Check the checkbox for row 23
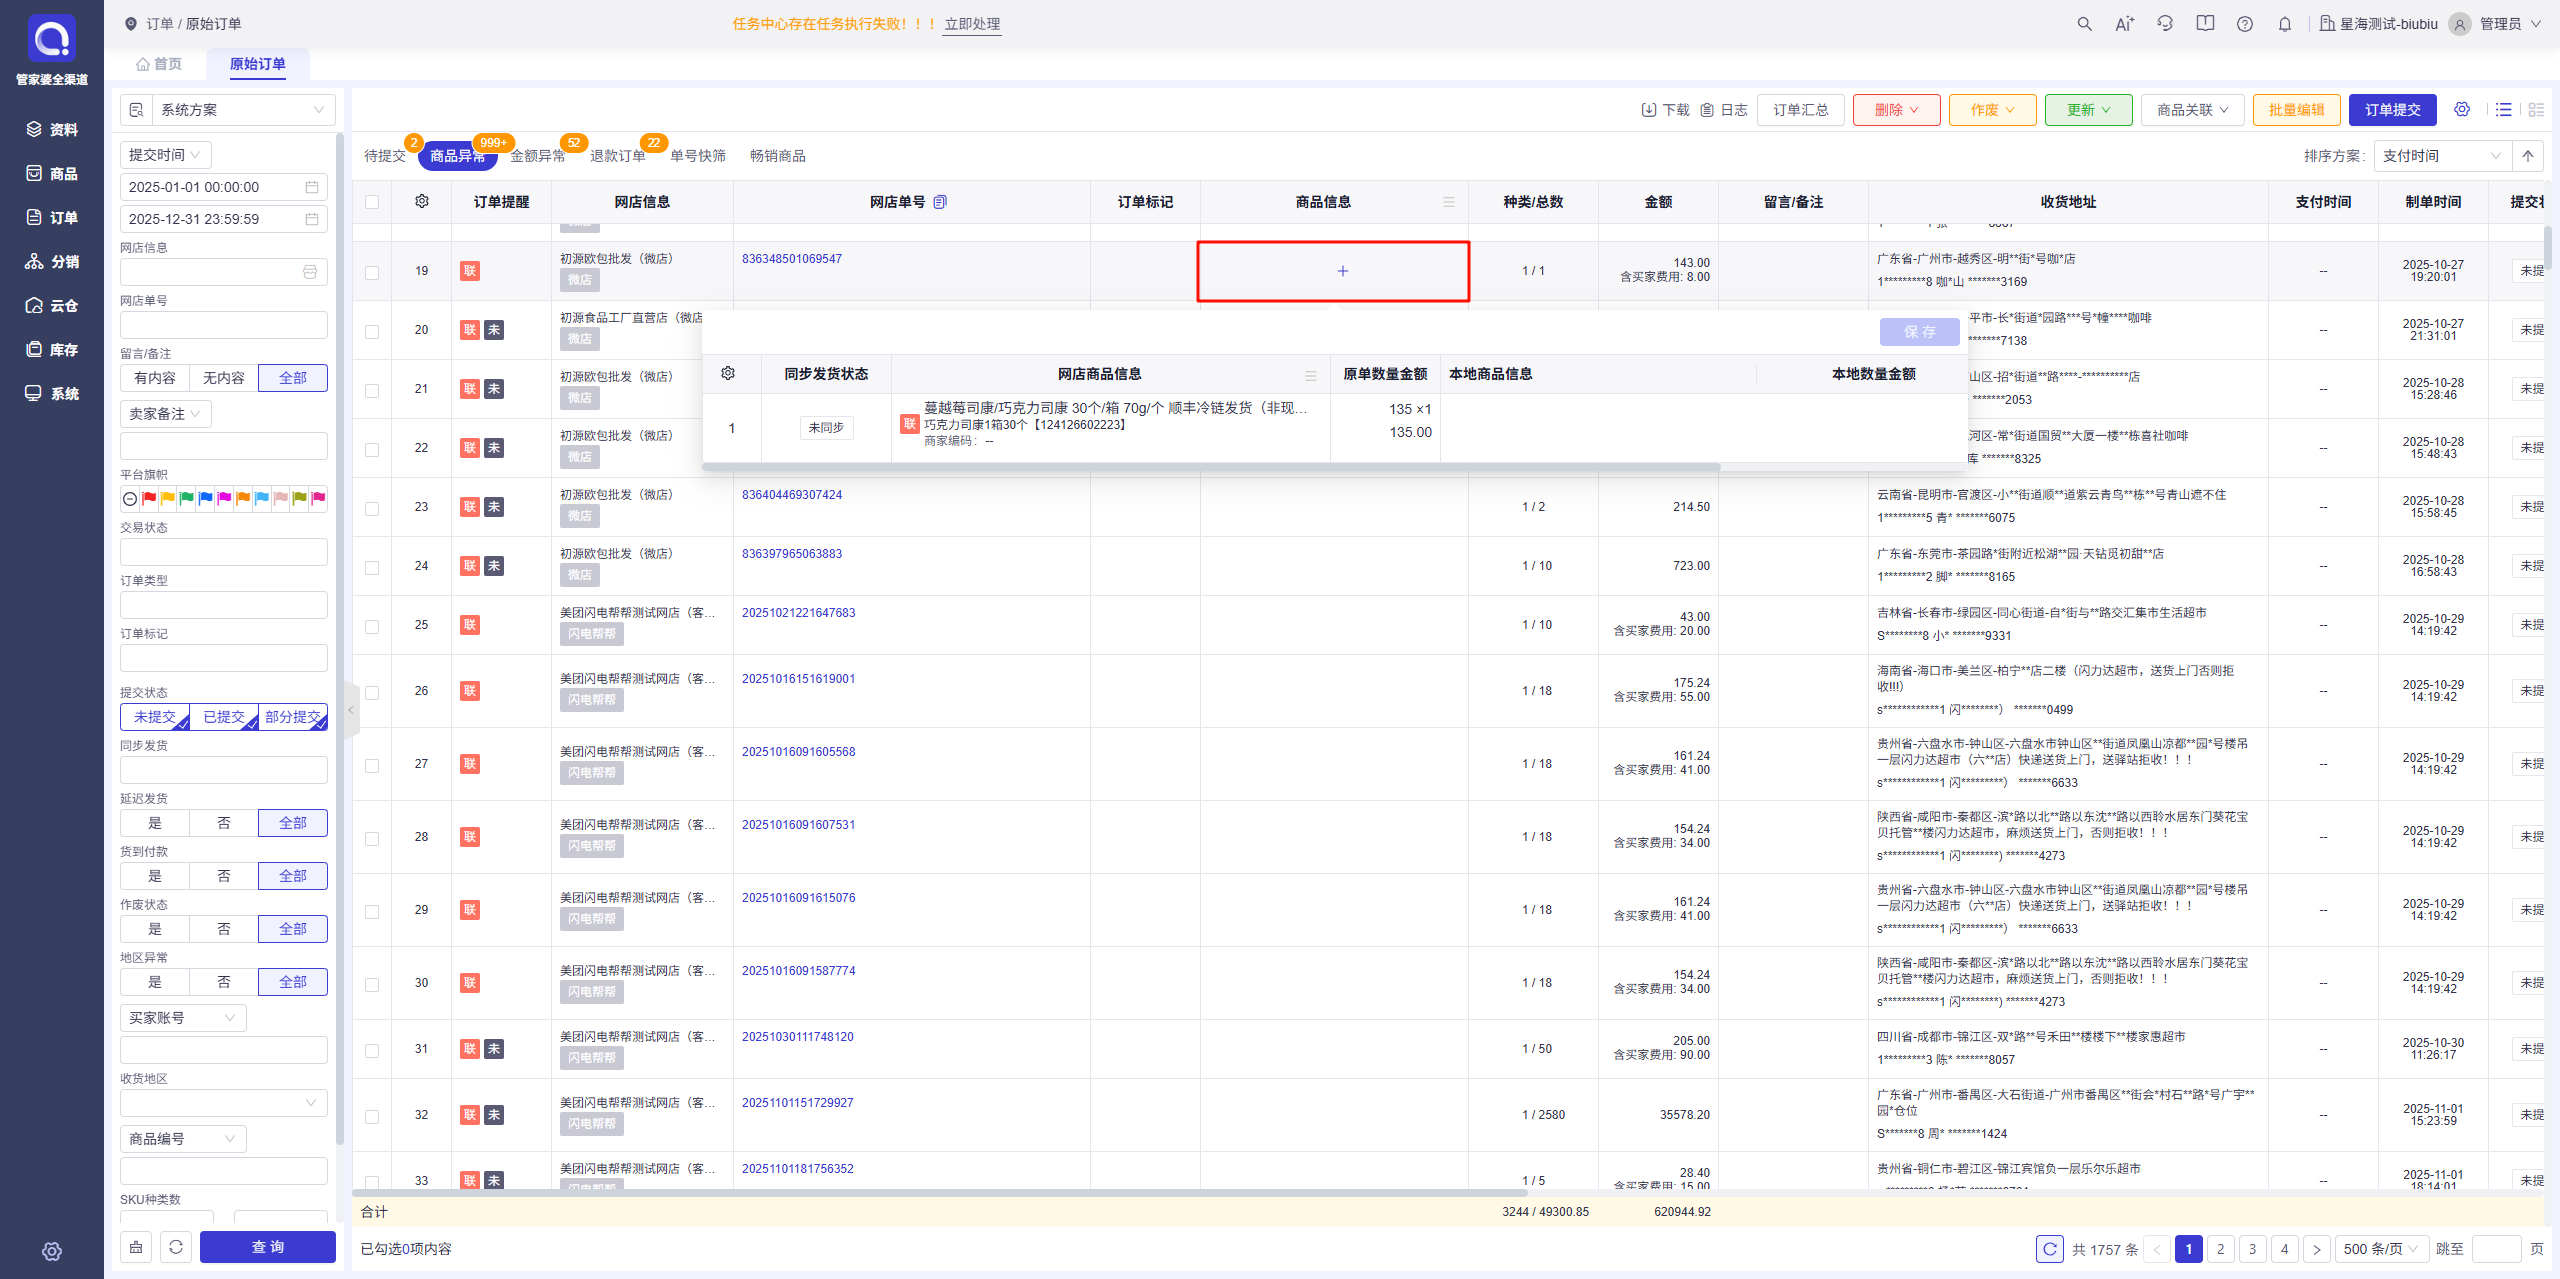This screenshot has height=1279, width=2560. 372,508
